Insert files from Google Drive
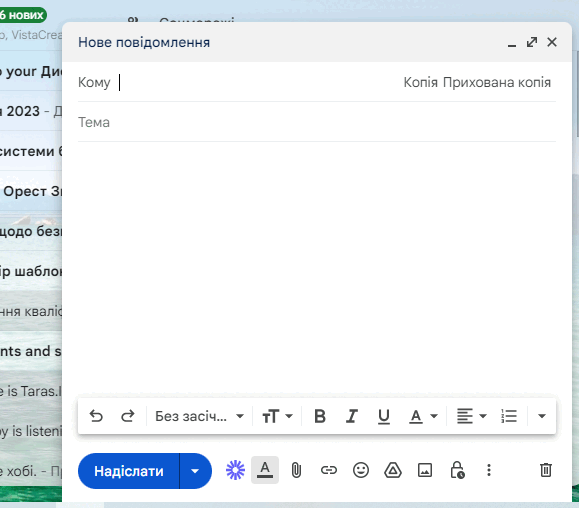The width and height of the screenshot is (579, 508). click(x=393, y=470)
